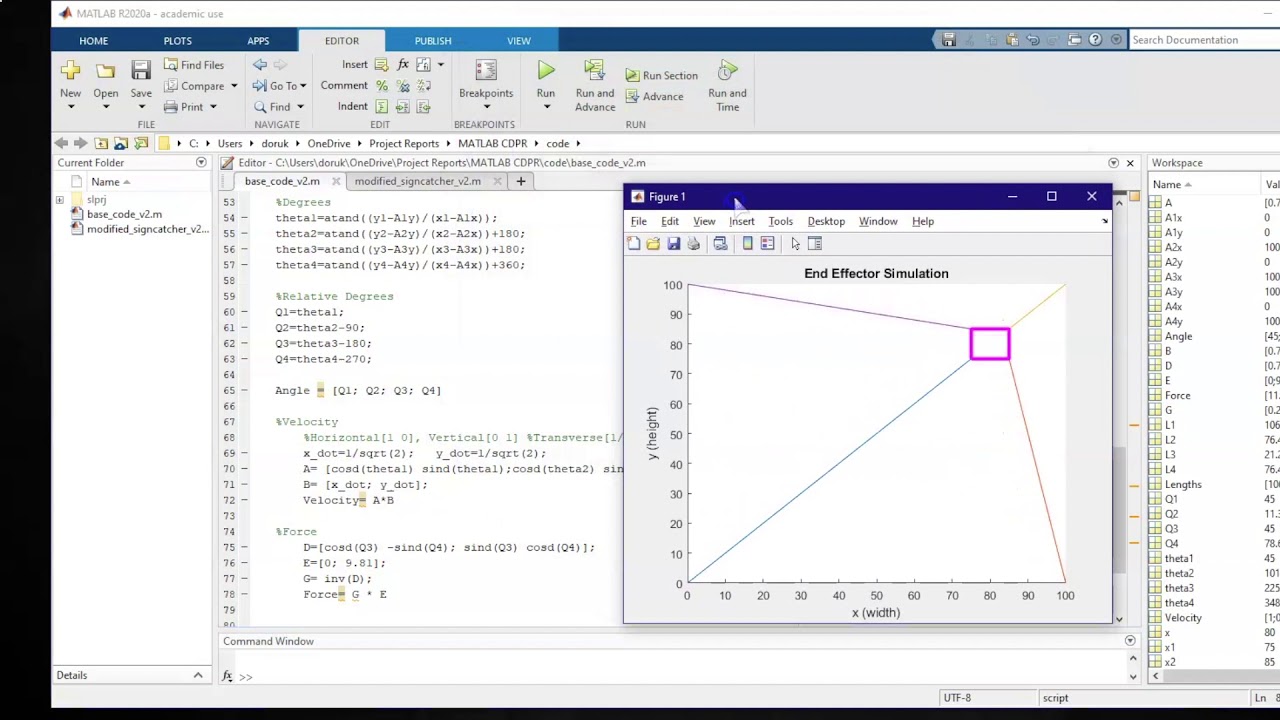
Task: Open the Breakpoints icon
Action: point(486,70)
